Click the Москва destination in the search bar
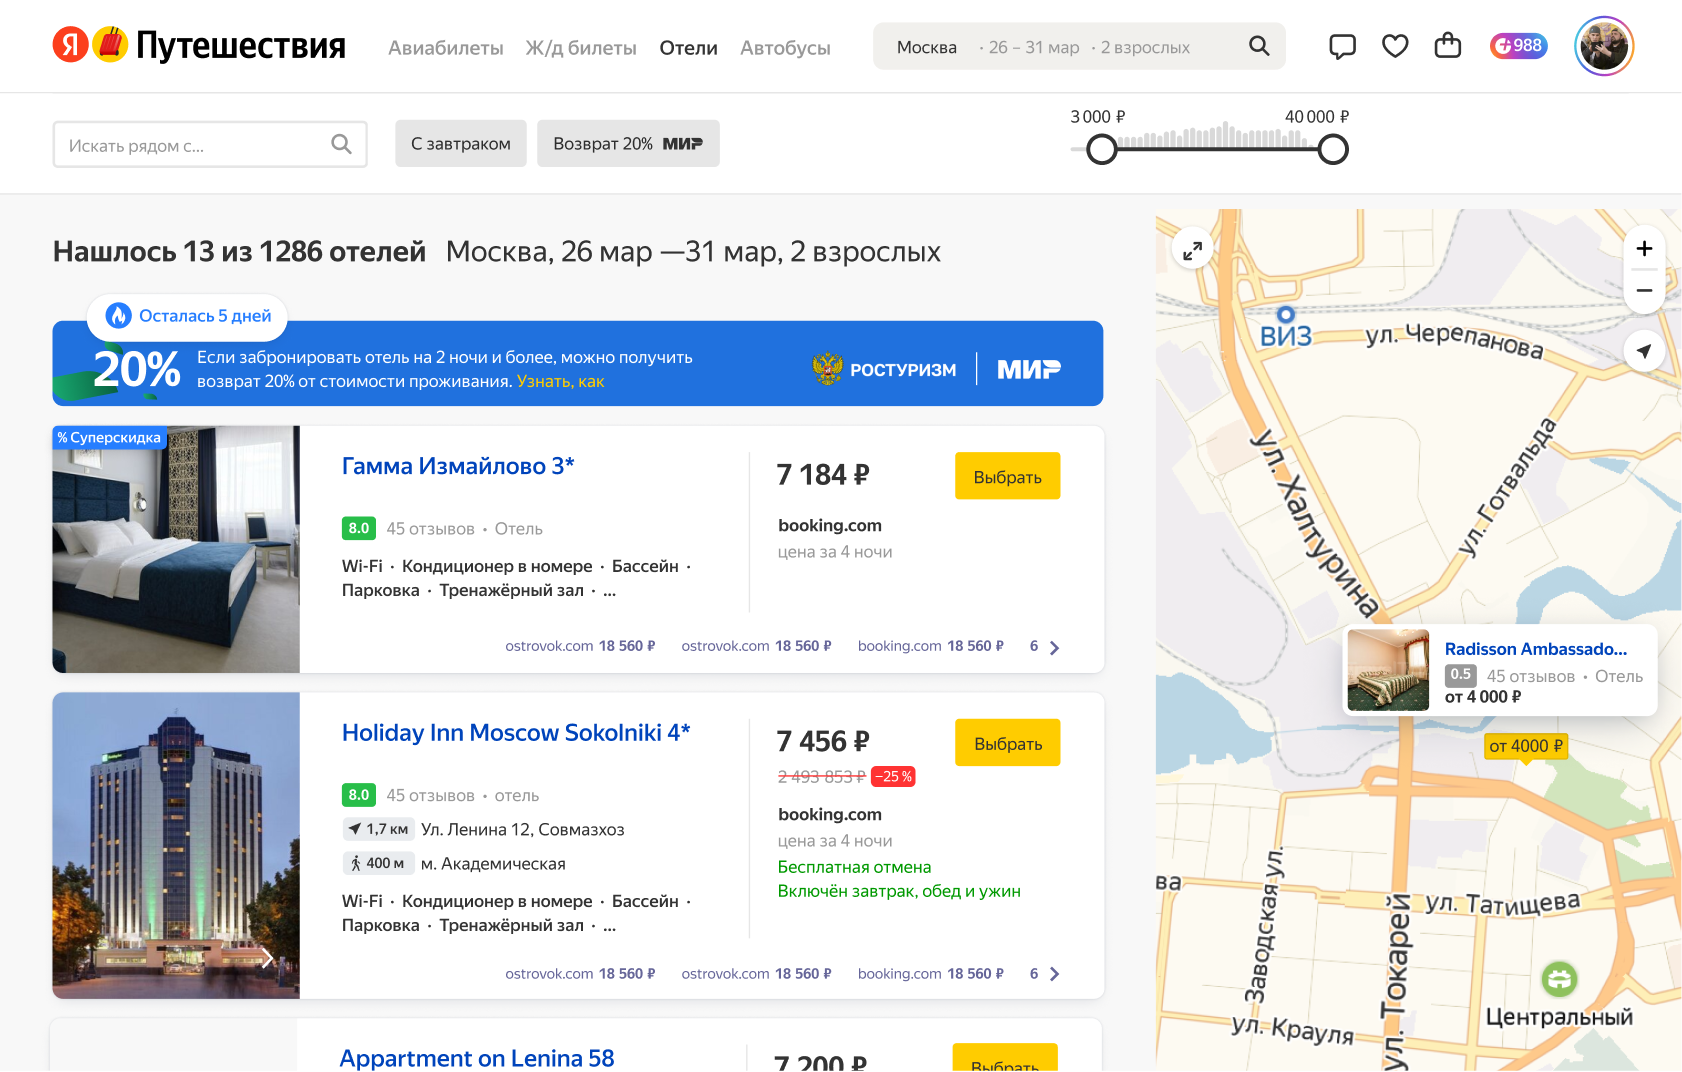The height and width of the screenshot is (1072, 1682). point(927,47)
